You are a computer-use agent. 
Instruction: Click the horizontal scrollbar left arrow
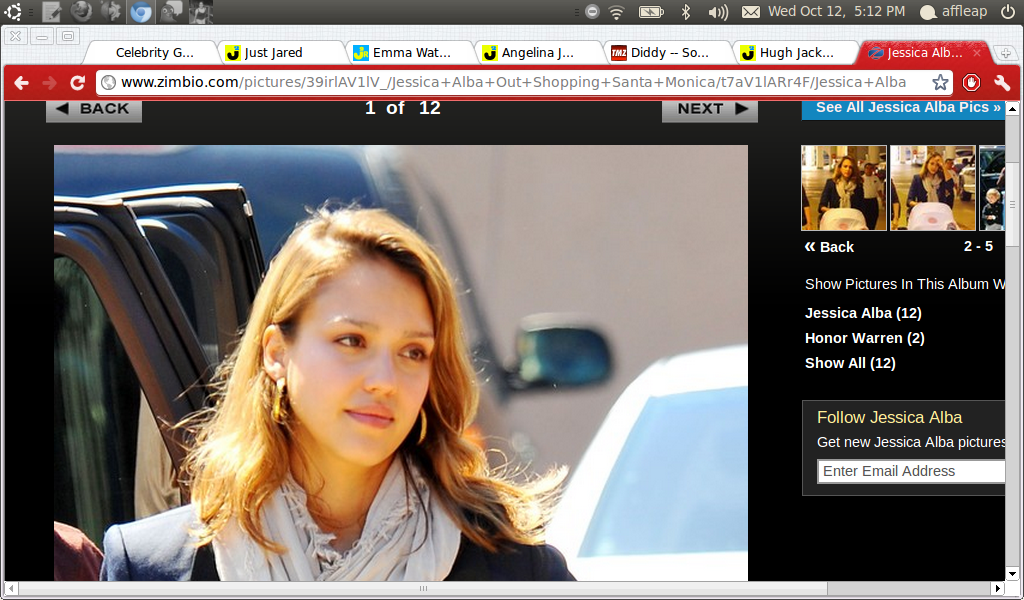(x=12, y=588)
